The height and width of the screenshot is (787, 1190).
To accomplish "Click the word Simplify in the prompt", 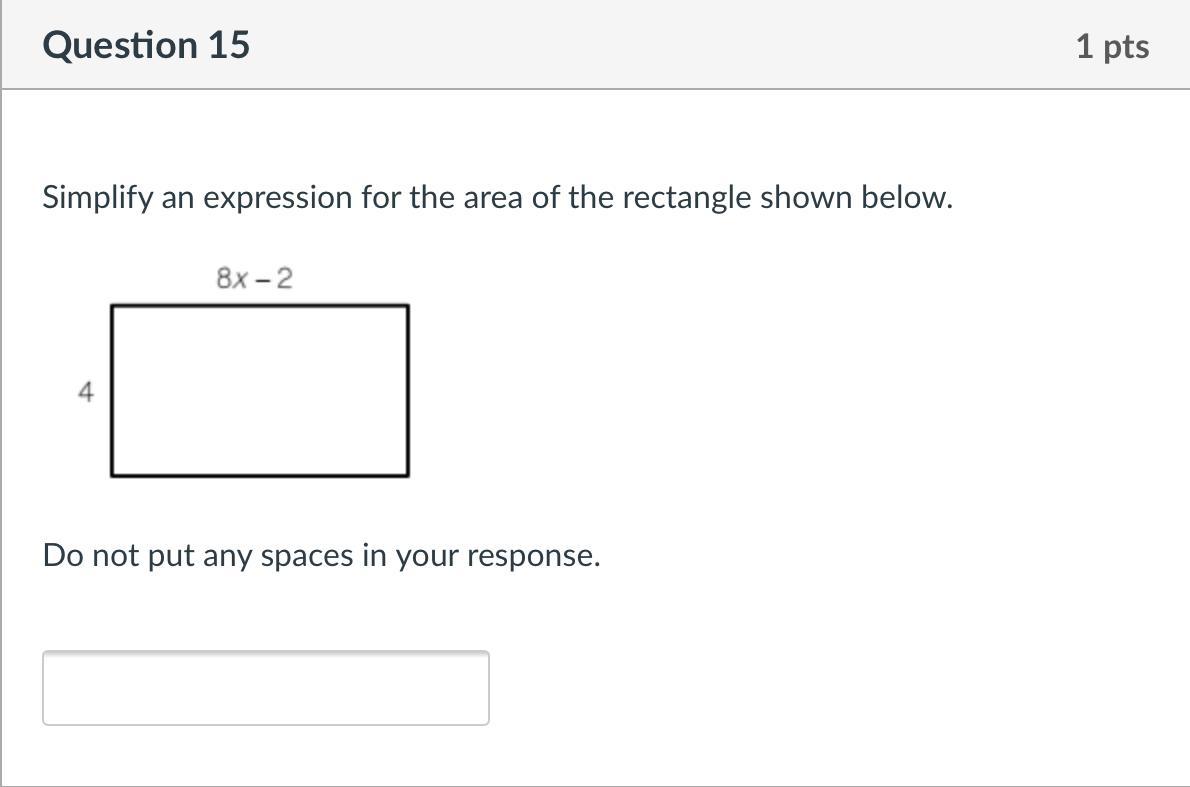I will pyautogui.click(x=97, y=198).
